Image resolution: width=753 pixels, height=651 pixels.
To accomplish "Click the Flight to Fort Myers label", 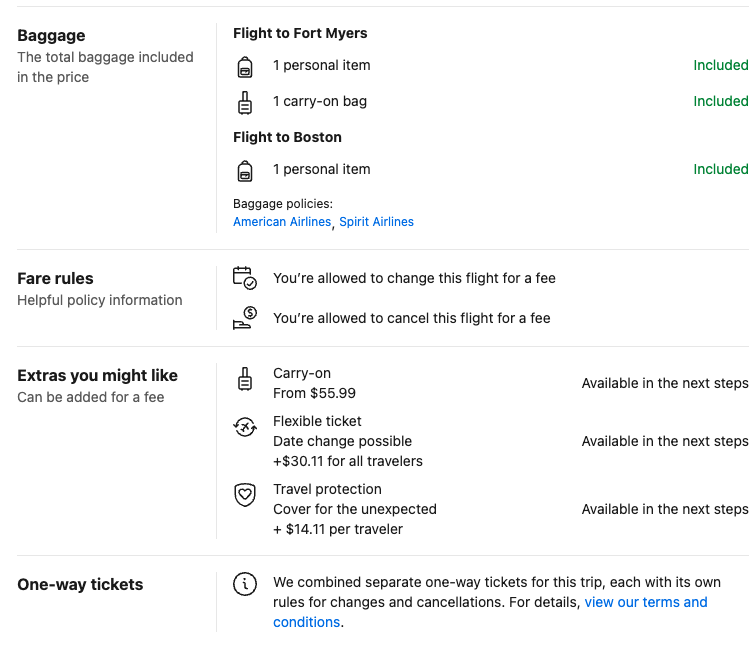I will (300, 33).
